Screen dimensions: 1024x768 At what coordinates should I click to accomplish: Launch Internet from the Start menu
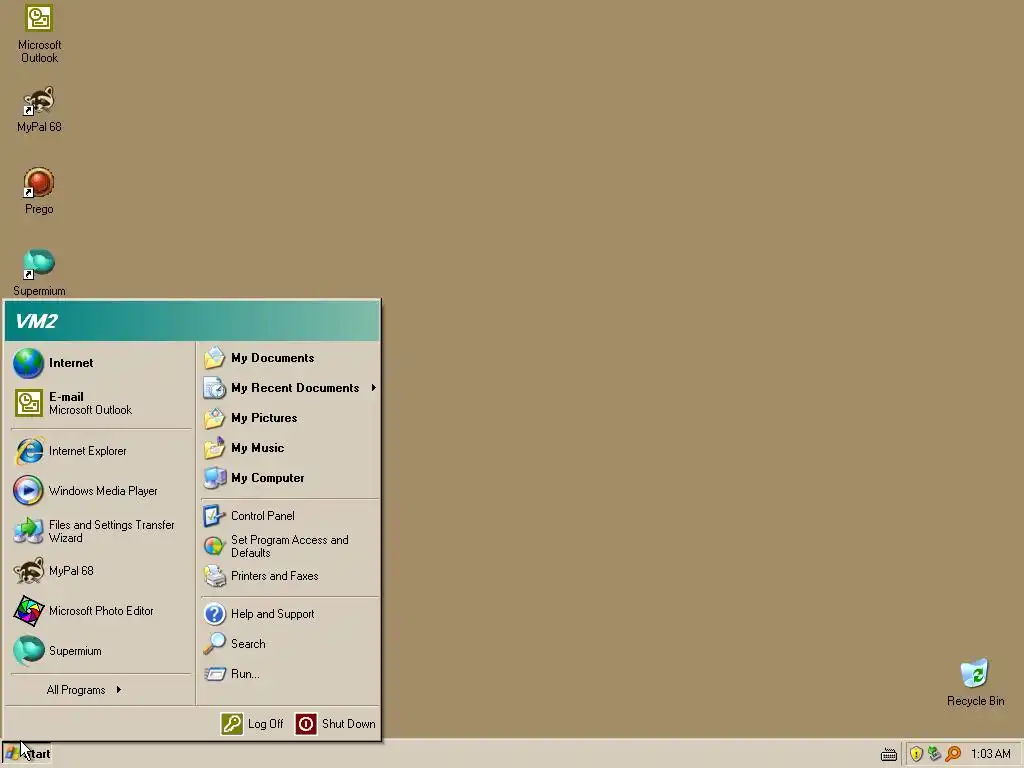coord(100,363)
